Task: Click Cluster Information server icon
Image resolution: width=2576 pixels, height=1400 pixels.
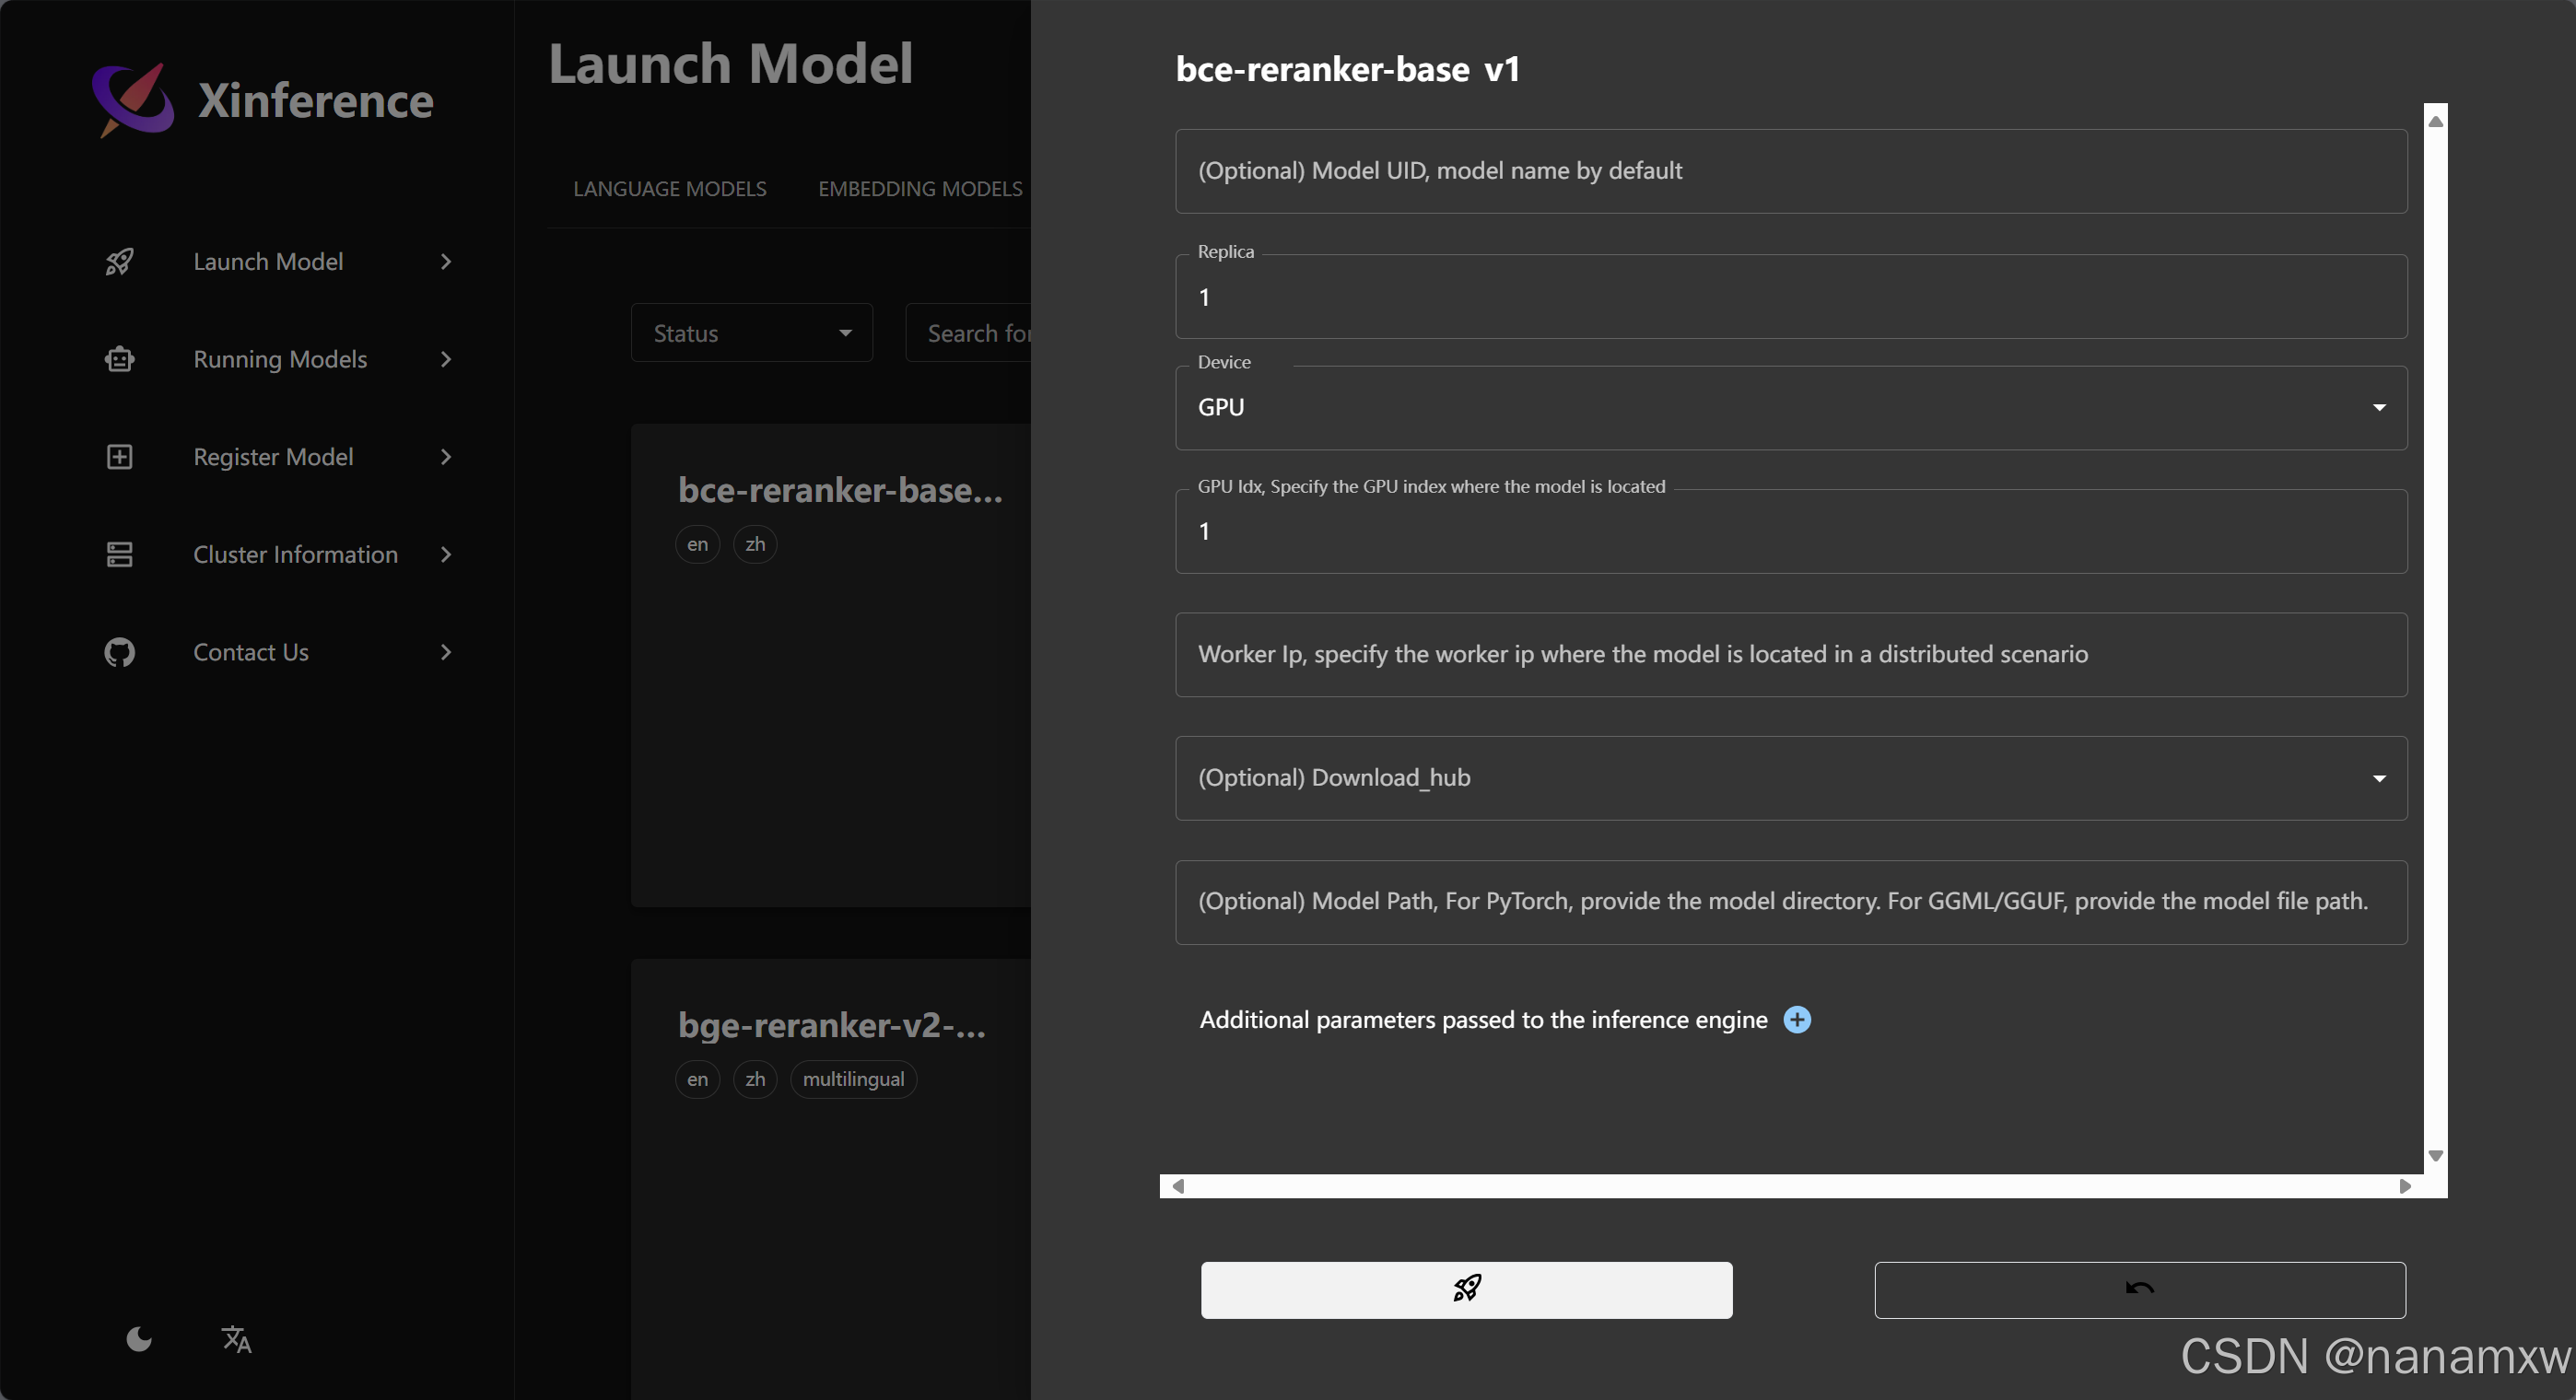Action: tap(120, 554)
